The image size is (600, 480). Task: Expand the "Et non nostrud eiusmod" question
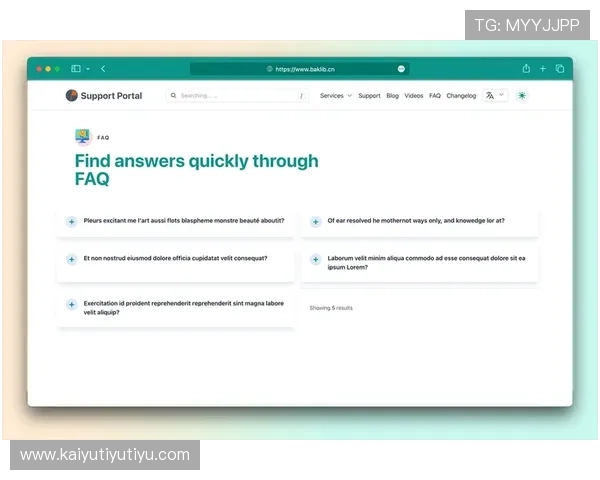[72, 259]
